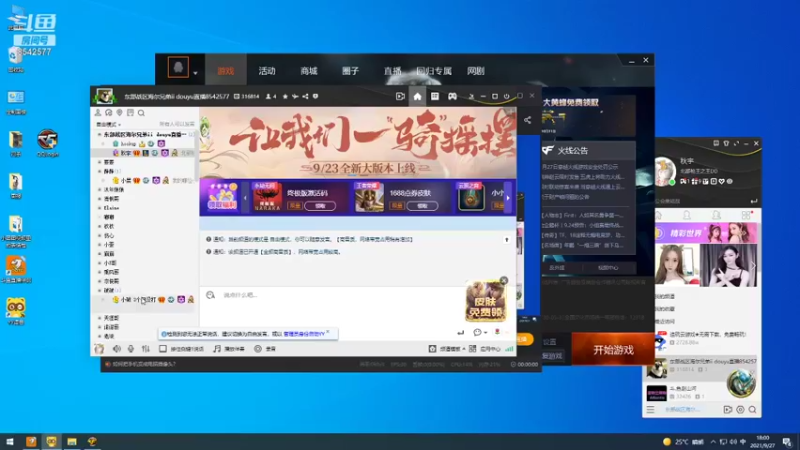800x450 pixels.
Task: Click the 领取福利 promo tile
Action: pyautogui.click(x=222, y=198)
